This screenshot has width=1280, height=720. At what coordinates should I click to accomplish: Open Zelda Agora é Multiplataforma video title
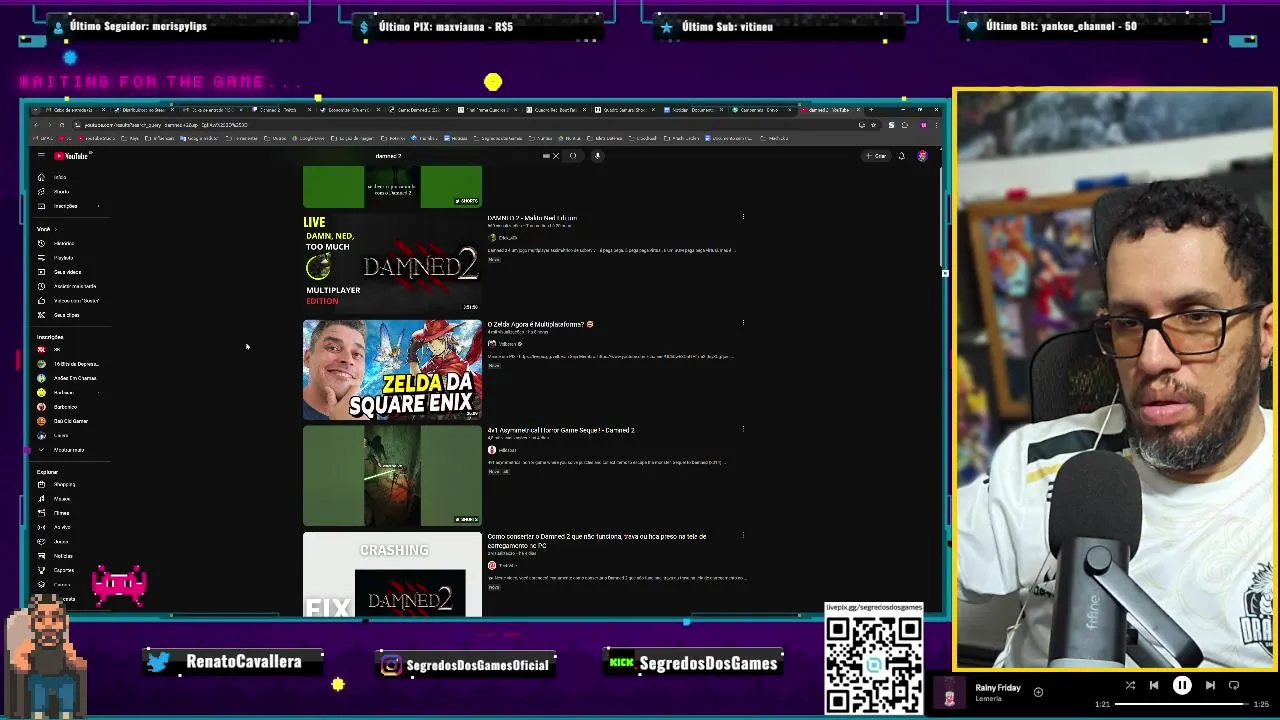tap(540, 324)
